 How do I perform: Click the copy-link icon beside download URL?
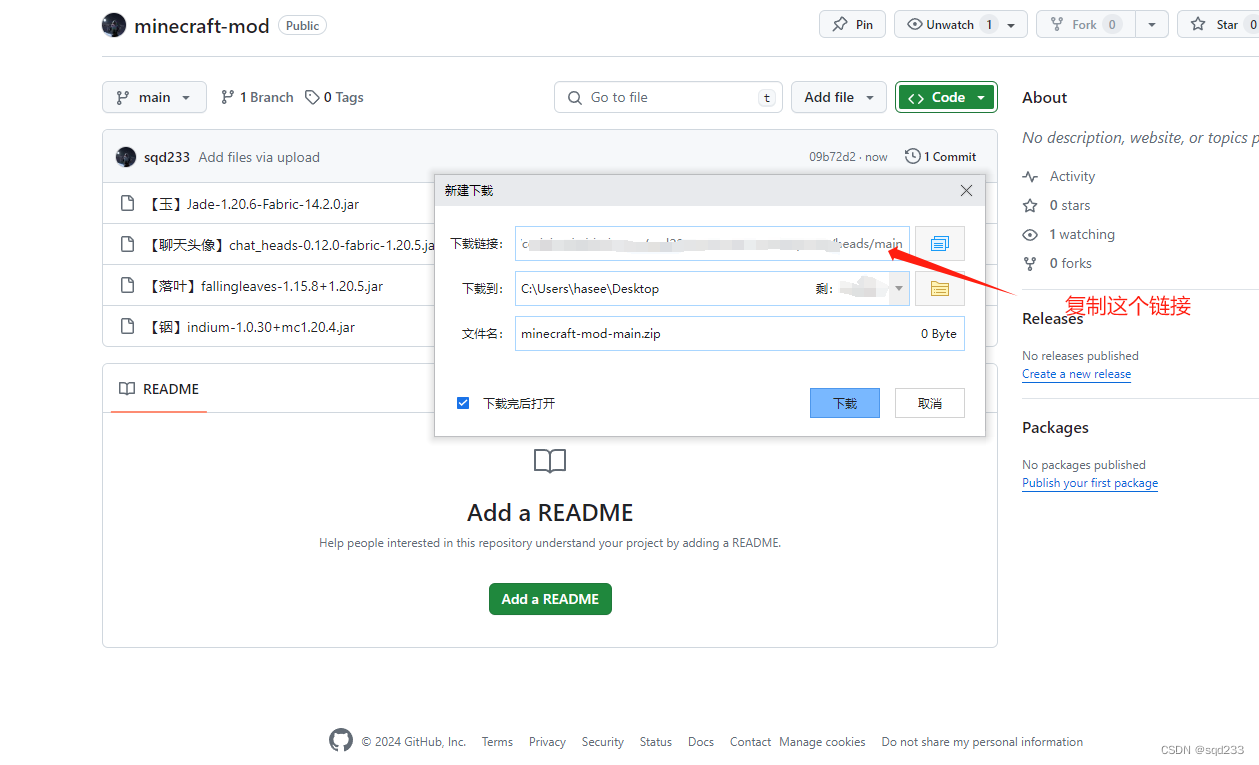(x=940, y=244)
